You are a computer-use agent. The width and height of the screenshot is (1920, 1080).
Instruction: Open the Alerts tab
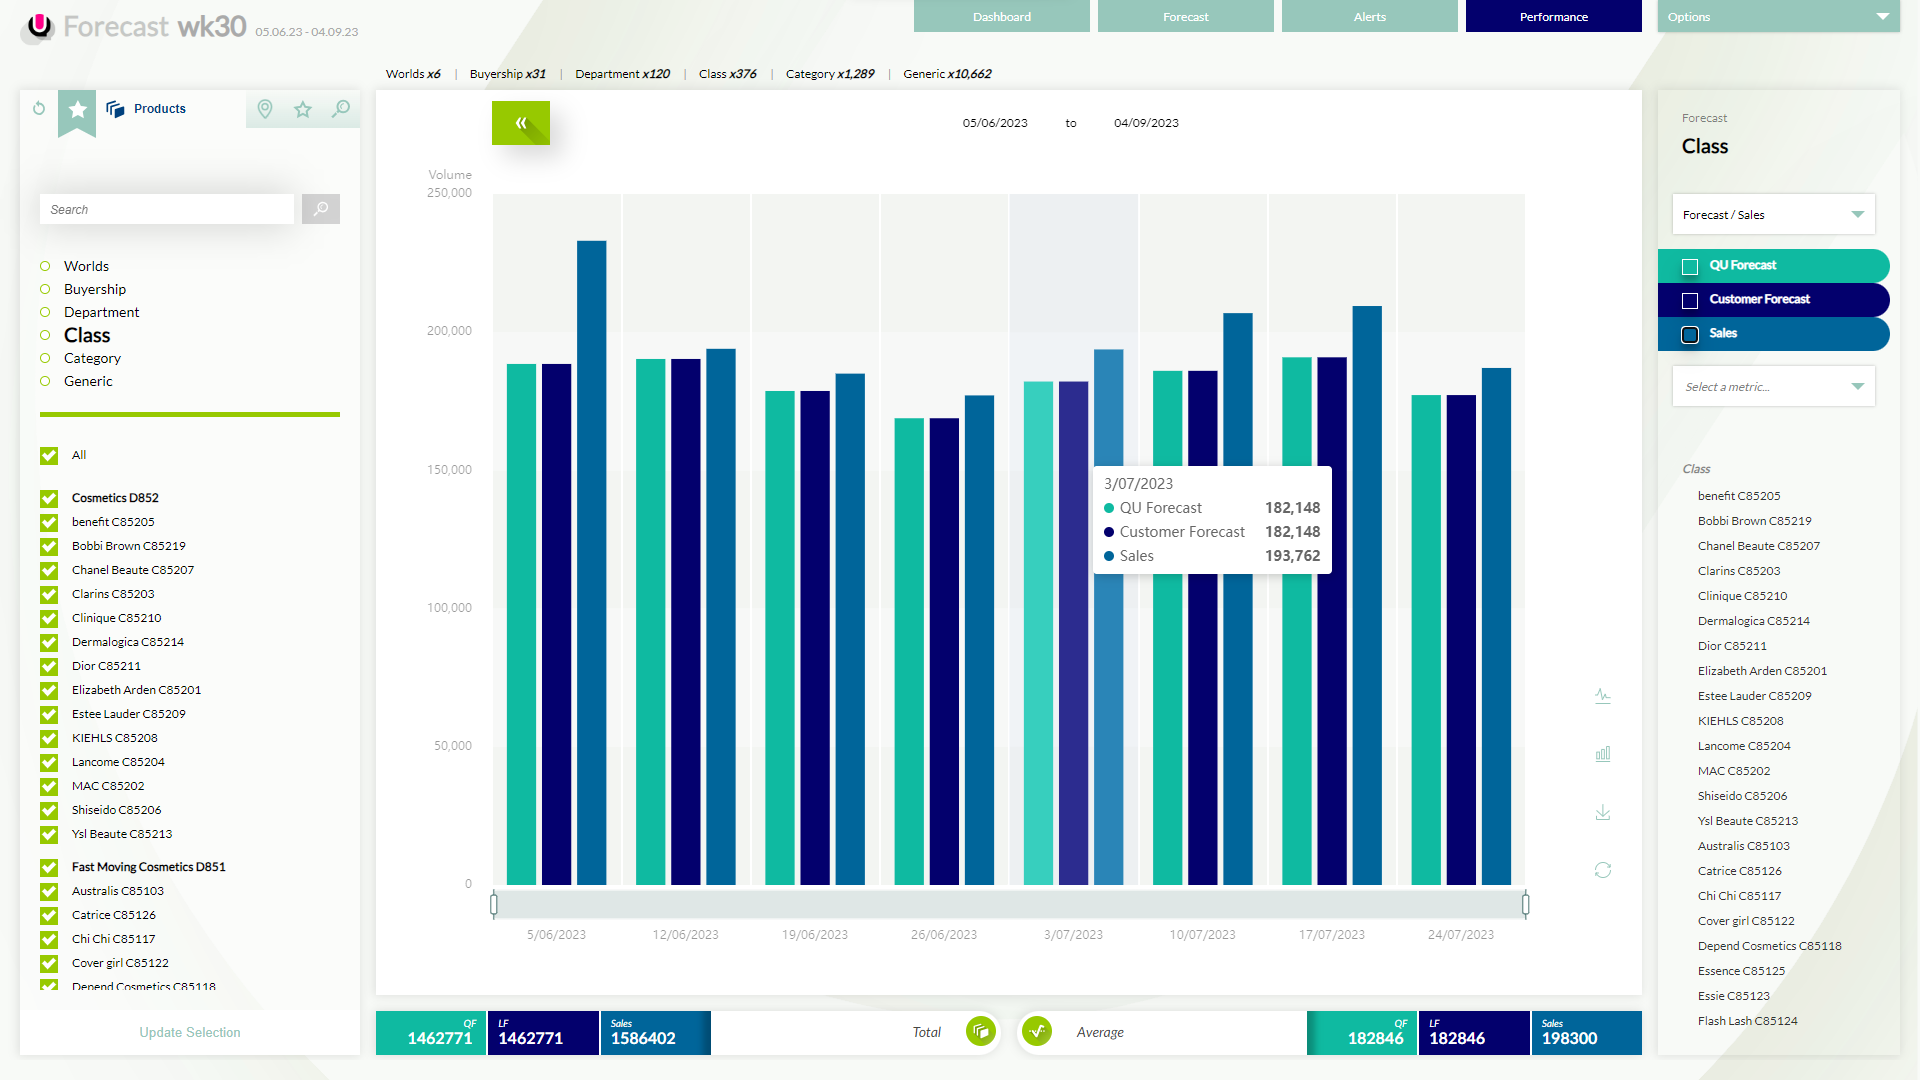click(x=1369, y=17)
